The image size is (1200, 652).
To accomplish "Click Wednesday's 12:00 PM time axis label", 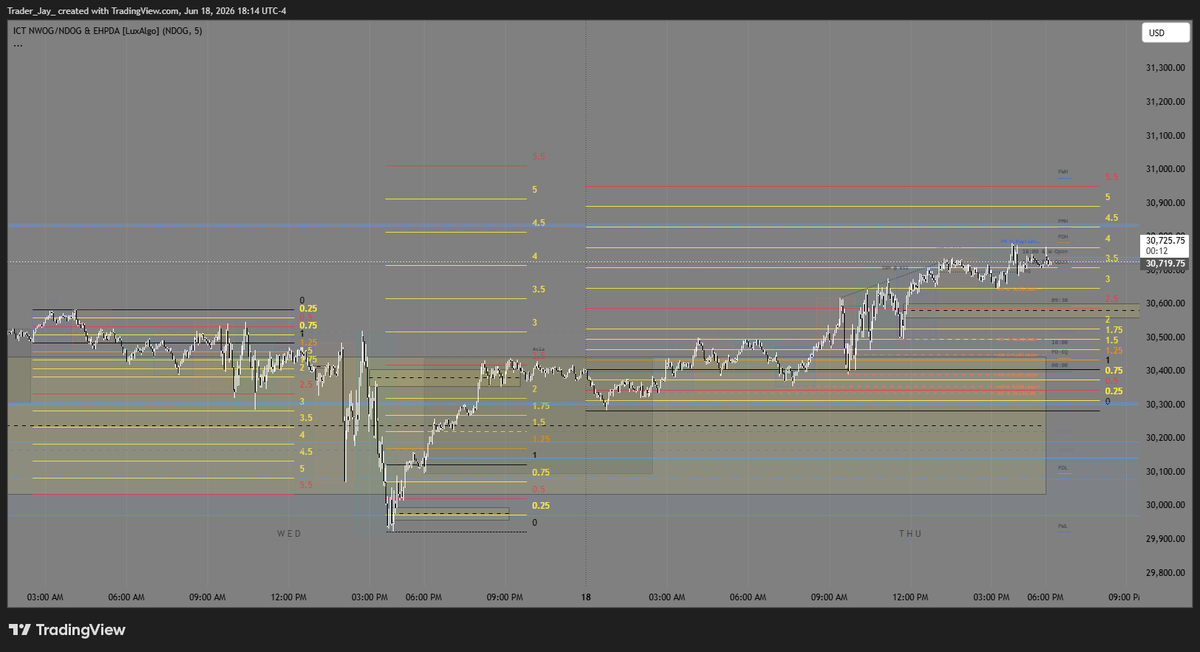I will click(288, 597).
